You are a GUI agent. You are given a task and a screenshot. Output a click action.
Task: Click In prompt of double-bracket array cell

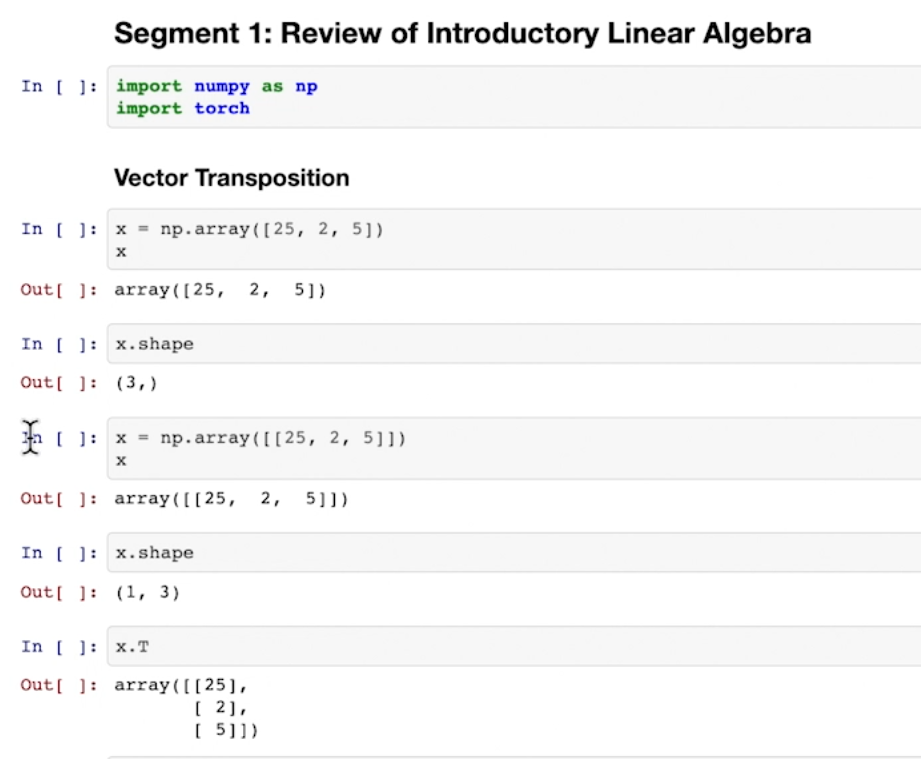coord(59,438)
